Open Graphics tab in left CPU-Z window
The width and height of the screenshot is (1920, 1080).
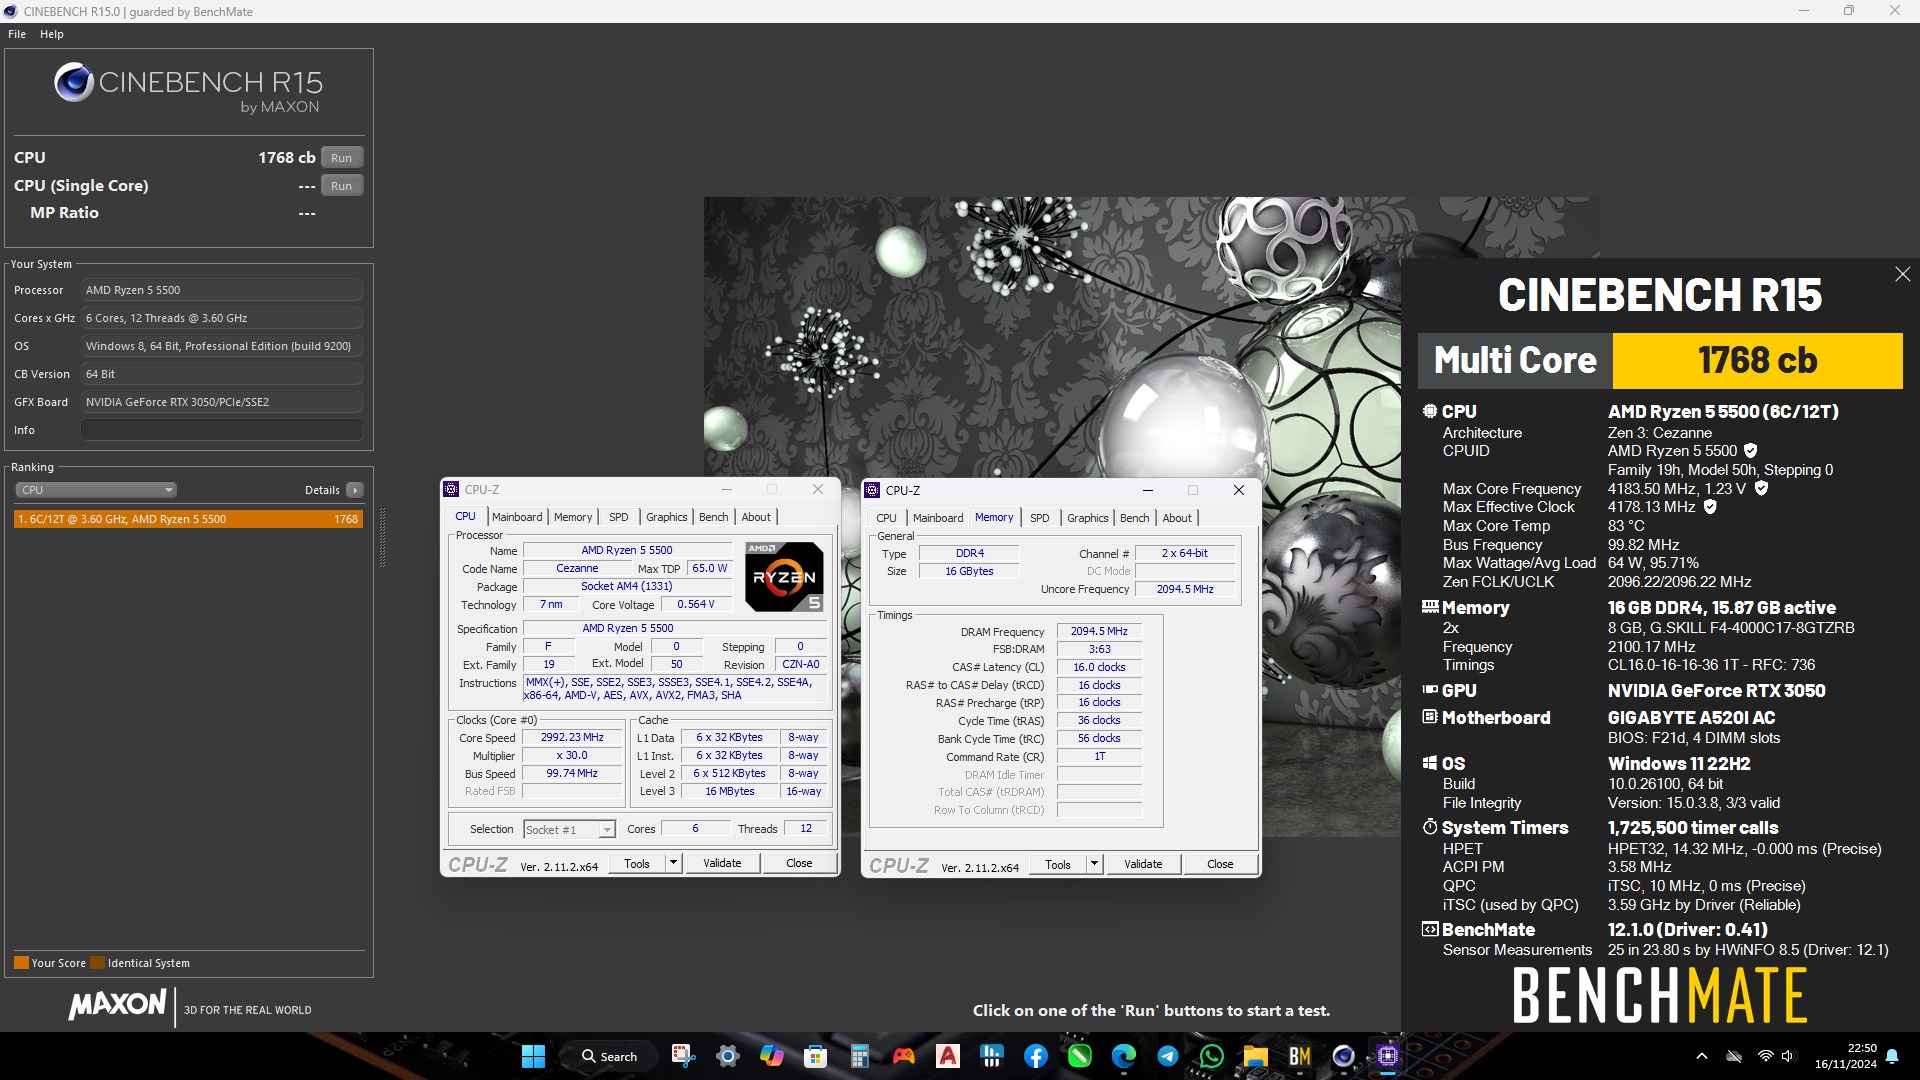(667, 517)
